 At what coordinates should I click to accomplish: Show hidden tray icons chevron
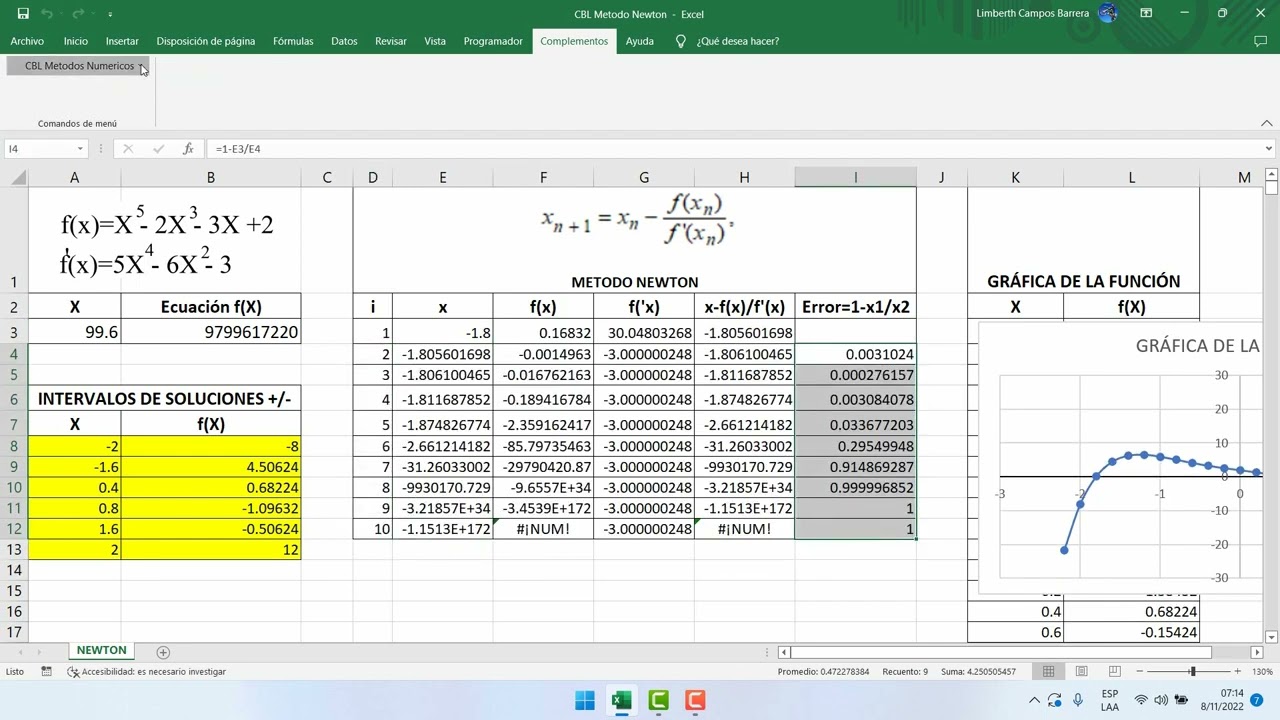coord(1035,700)
